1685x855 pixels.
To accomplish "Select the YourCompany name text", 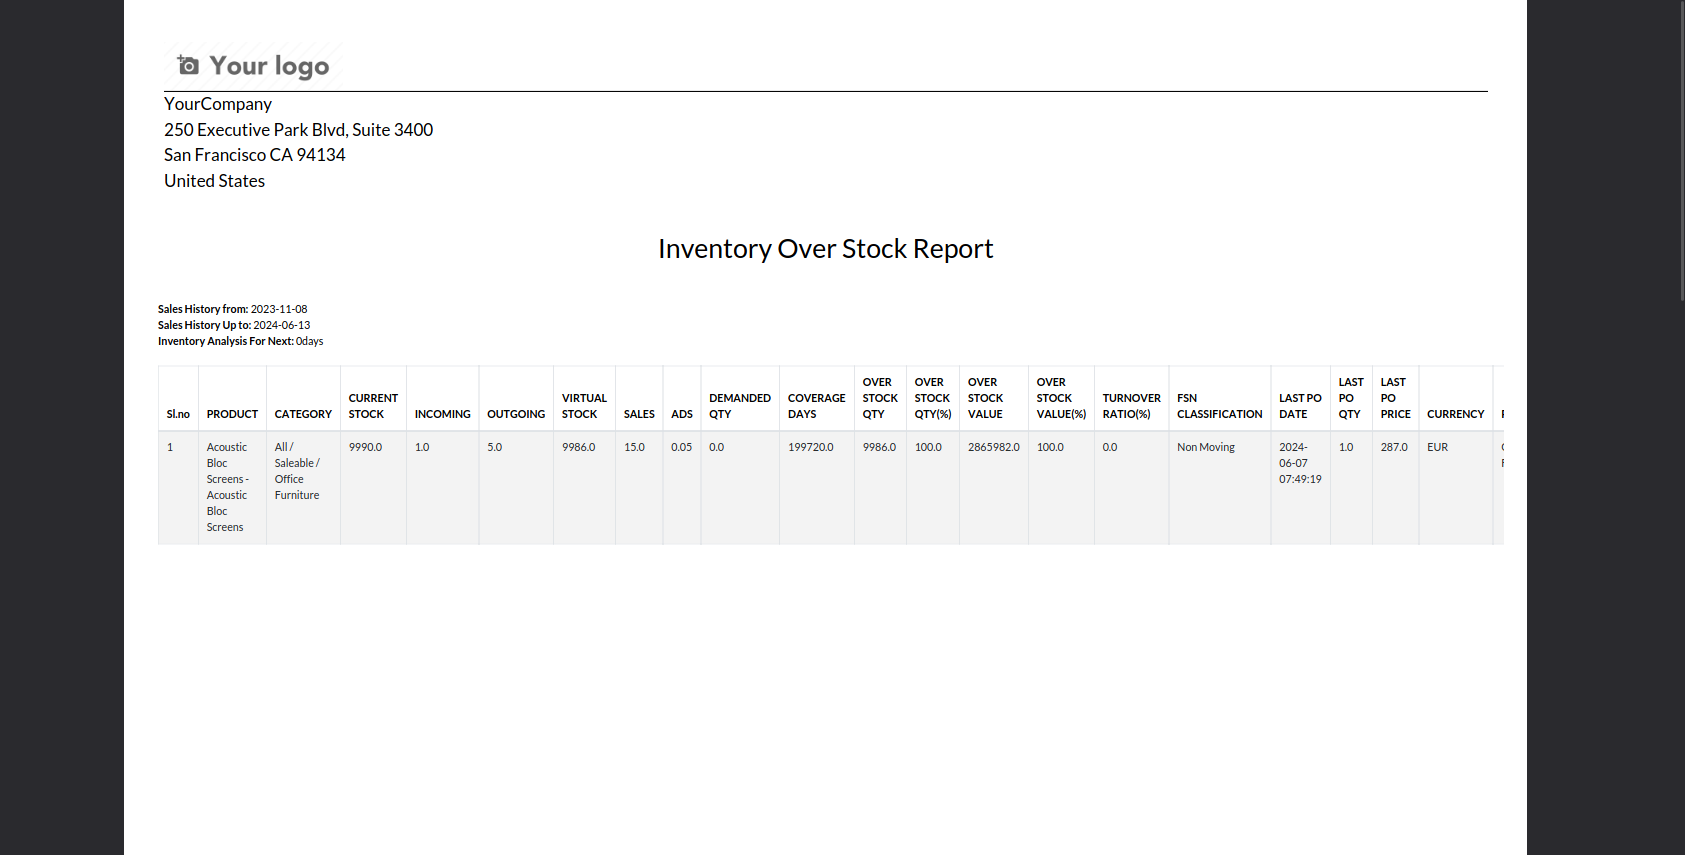I will pyautogui.click(x=218, y=104).
